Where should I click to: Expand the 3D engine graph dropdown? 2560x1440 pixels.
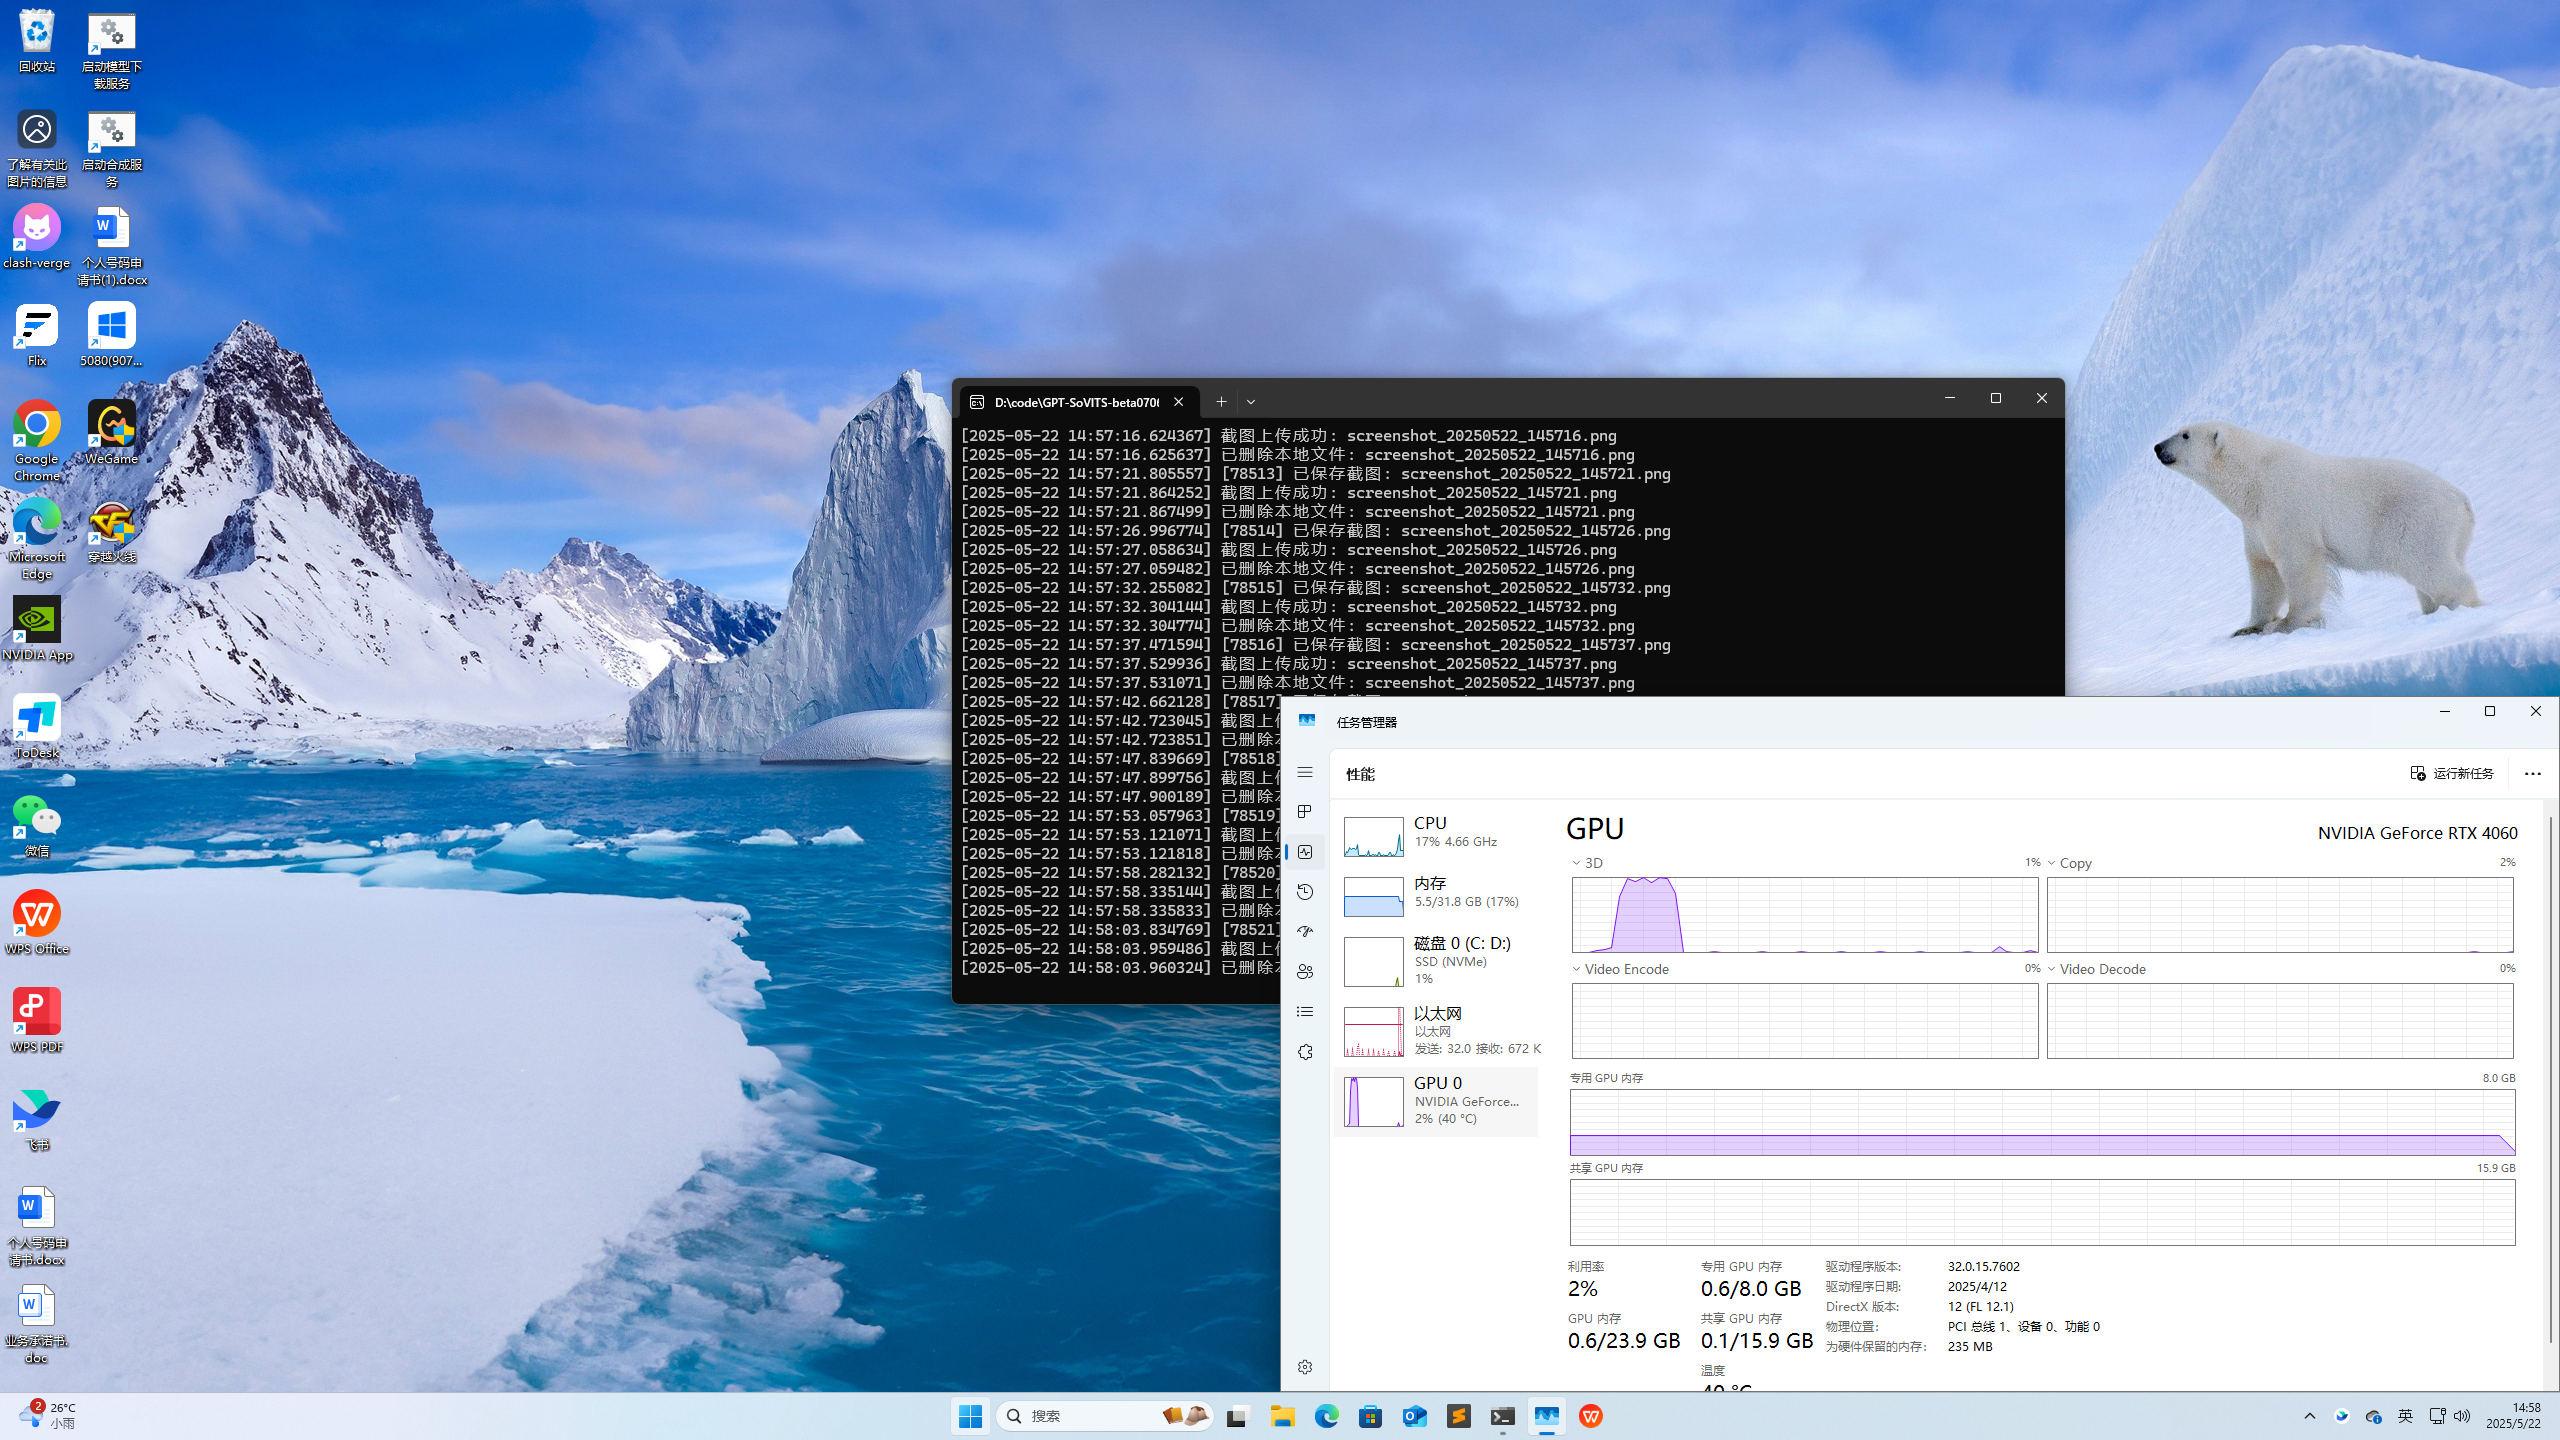pos(1577,863)
